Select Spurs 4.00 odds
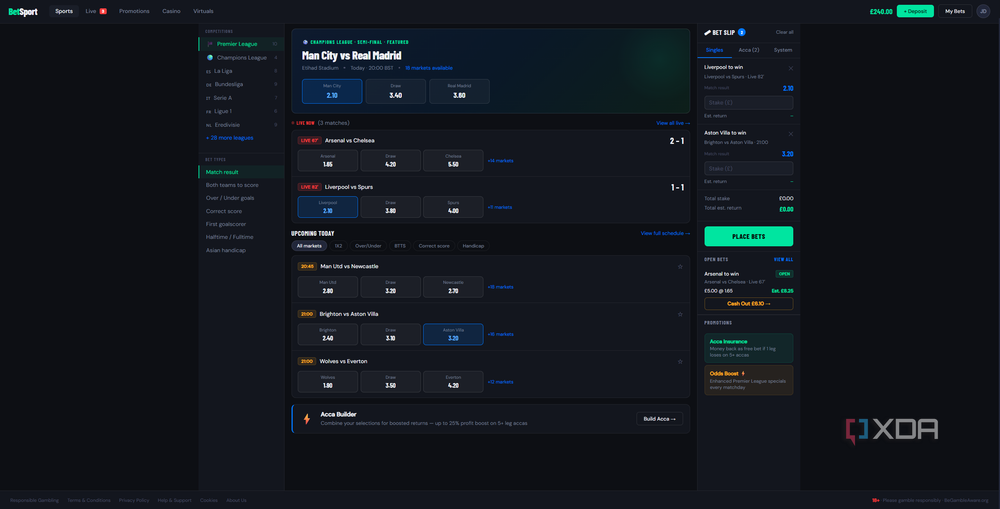This screenshot has height=509, width=1000. coord(453,207)
